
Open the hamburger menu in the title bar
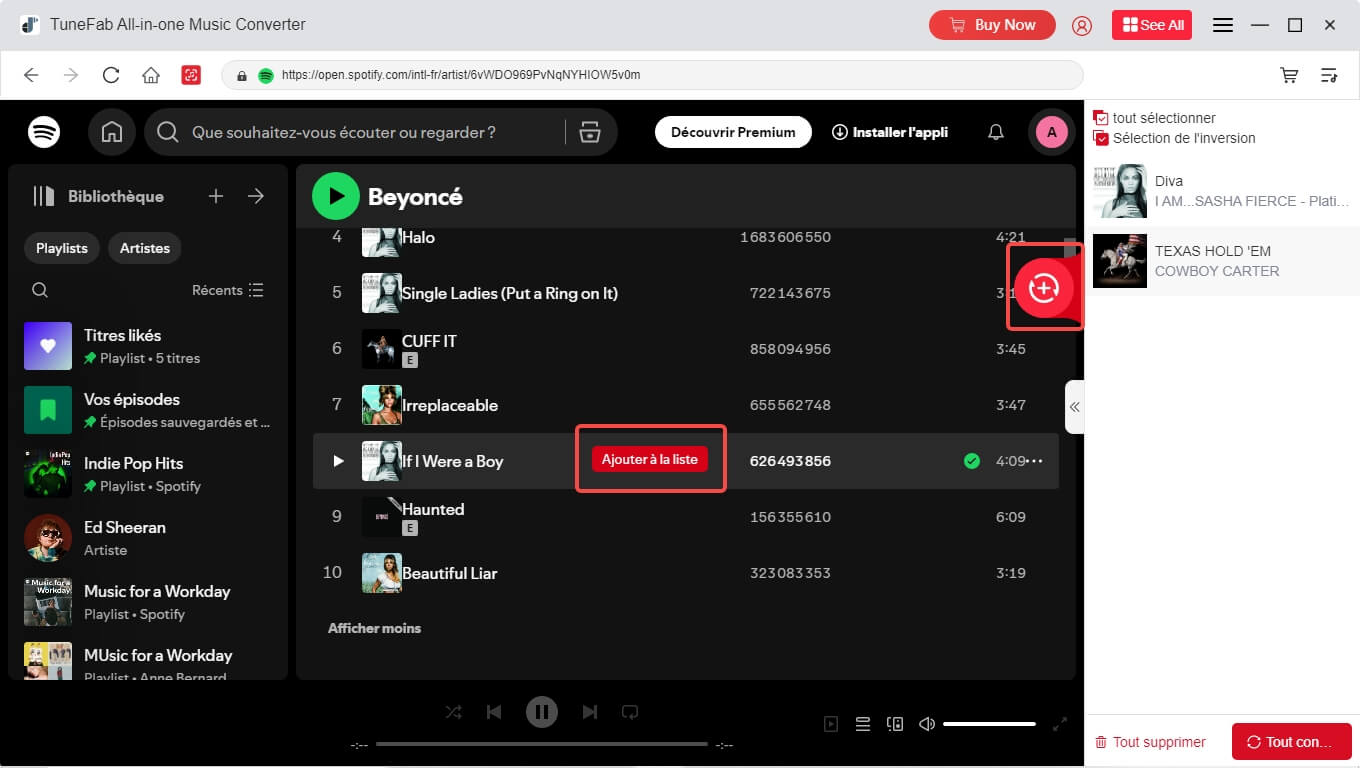coord(1223,25)
